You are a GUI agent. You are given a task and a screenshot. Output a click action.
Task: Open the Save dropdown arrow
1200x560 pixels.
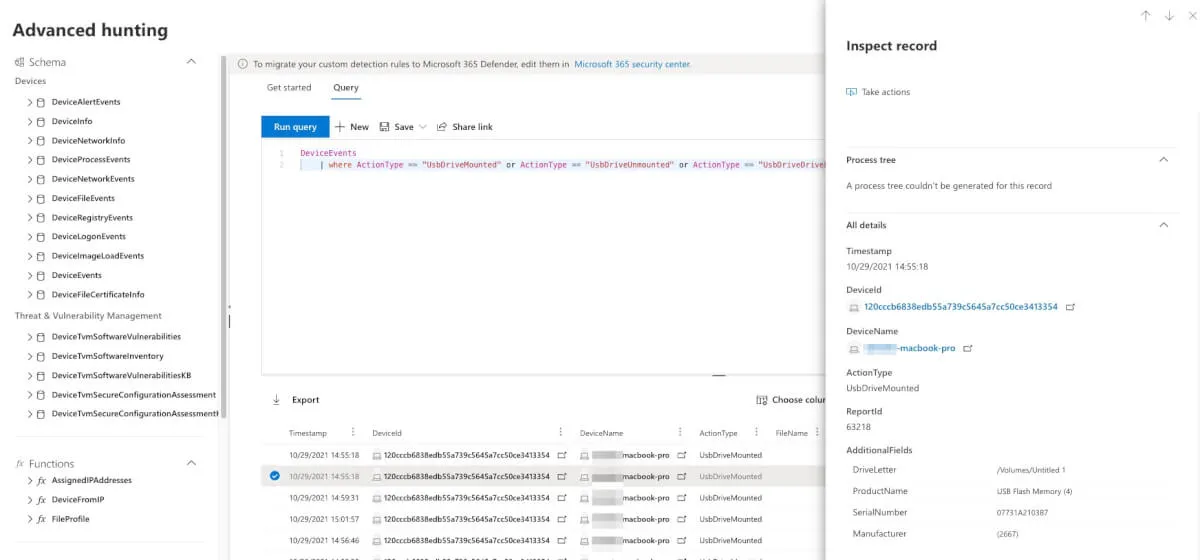pos(423,127)
